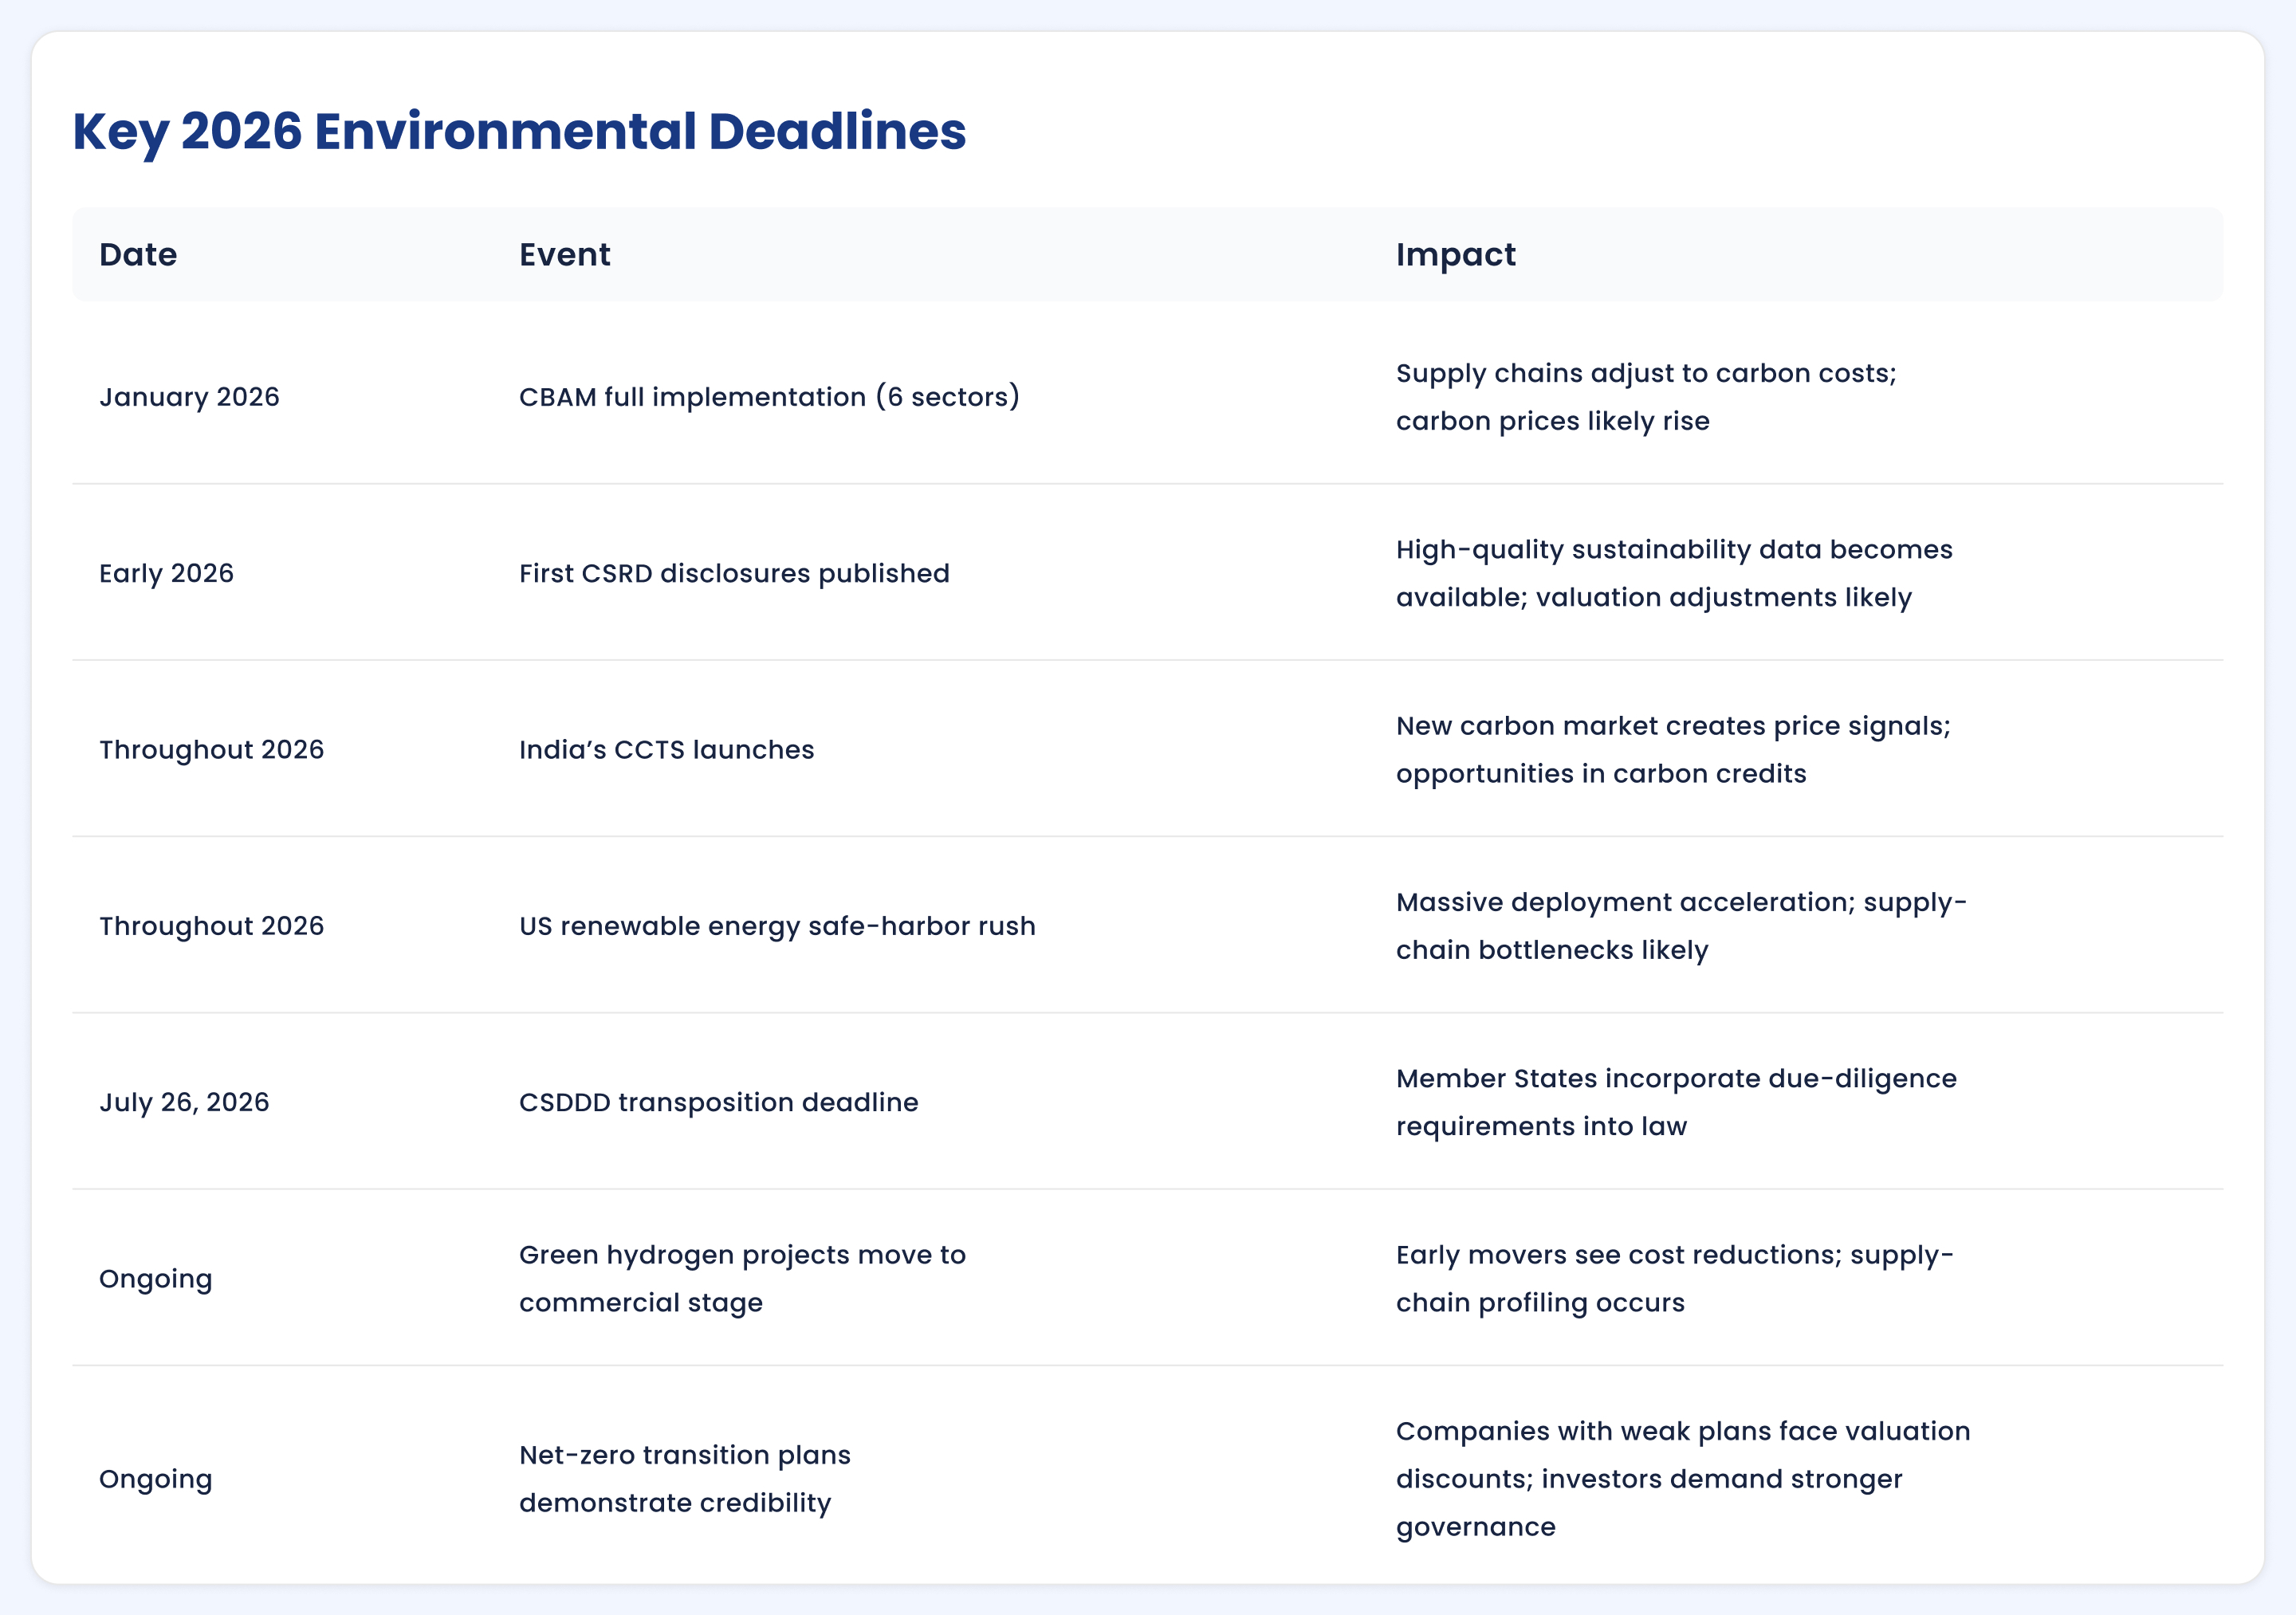The image size is (2296, 1615).
Task: Click the July 26, 2026 date cell
Action: coord(184,1102)
